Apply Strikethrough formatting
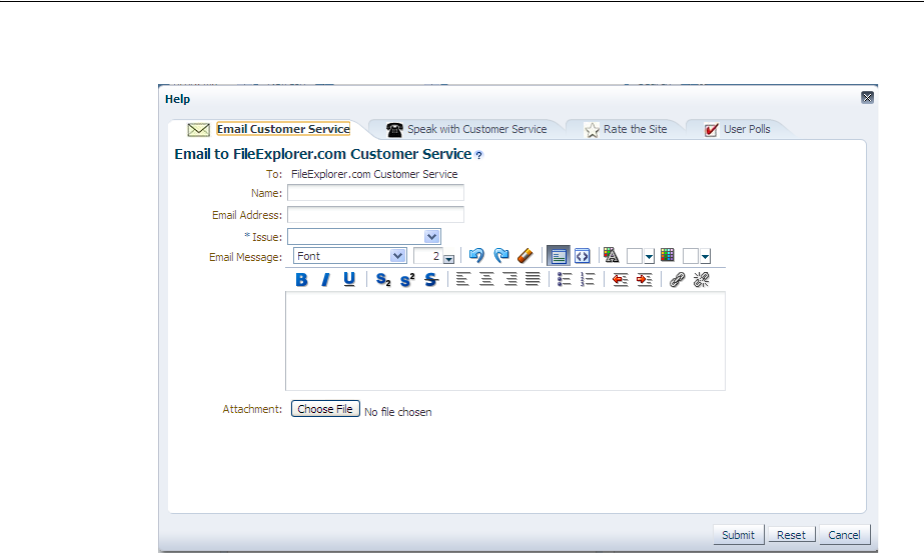924x553 pixels. 431,279
